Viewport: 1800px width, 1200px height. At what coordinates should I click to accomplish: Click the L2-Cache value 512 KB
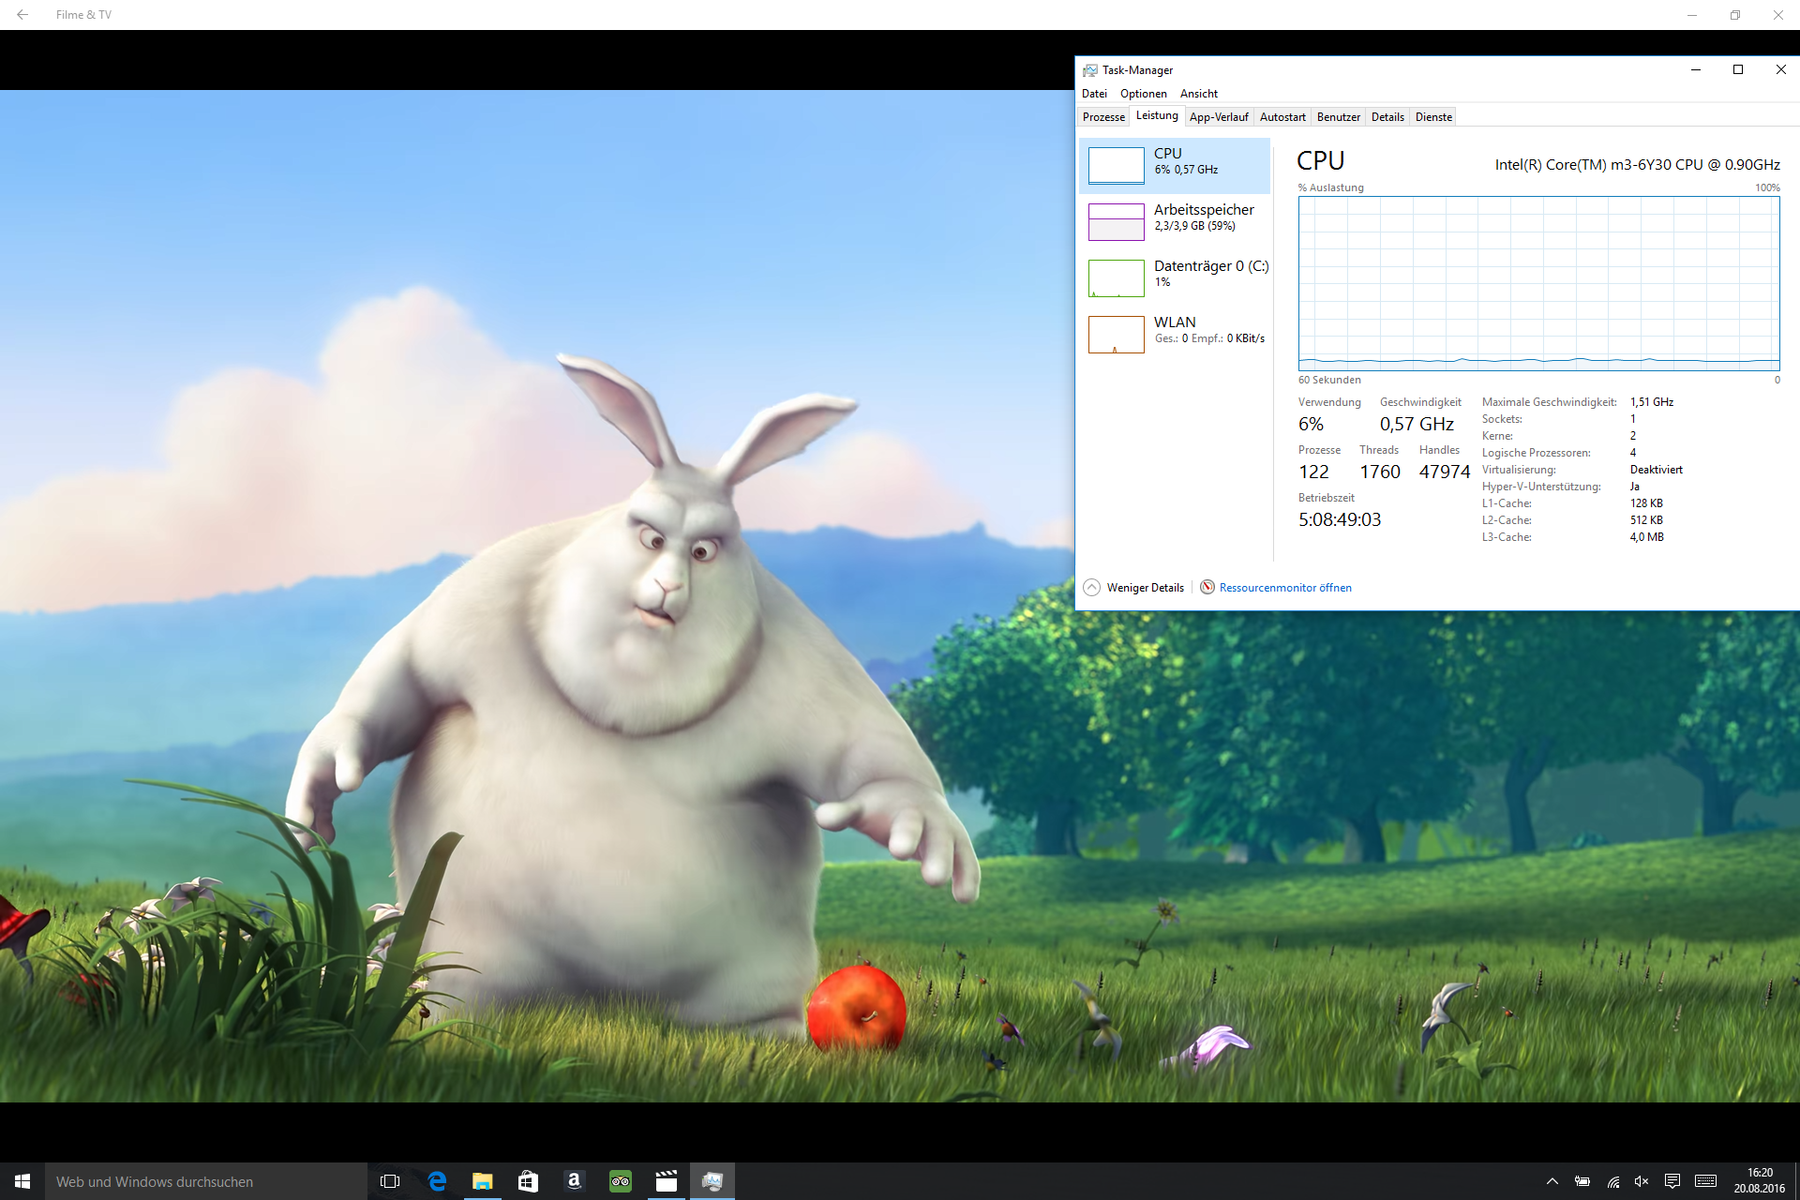click(1646, 520)
